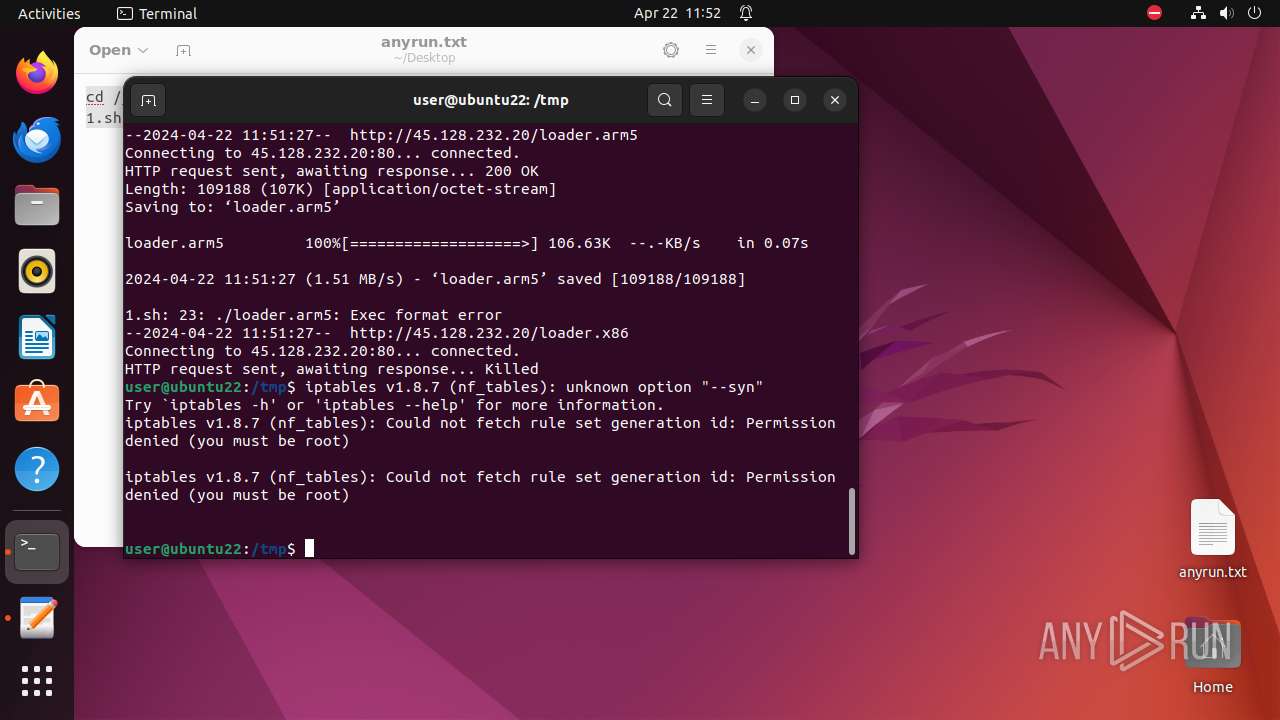
Task: Open new tab in terminal window
Action: [x=148, y=100]
